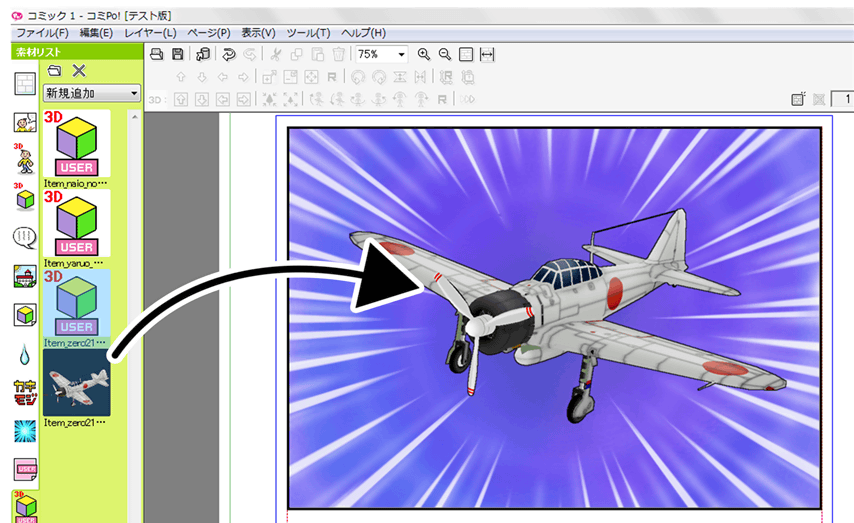Click the redo arrow icon

tap(249, 54)
